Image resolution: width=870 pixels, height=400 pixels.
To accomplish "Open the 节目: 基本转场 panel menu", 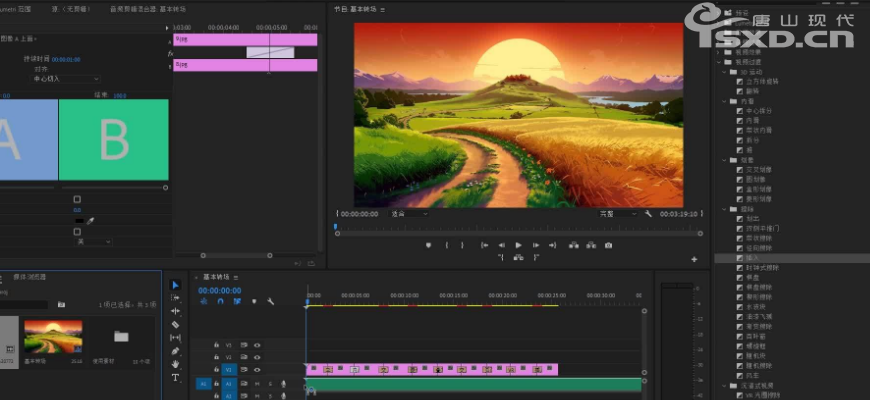I will tap(383, 9).
